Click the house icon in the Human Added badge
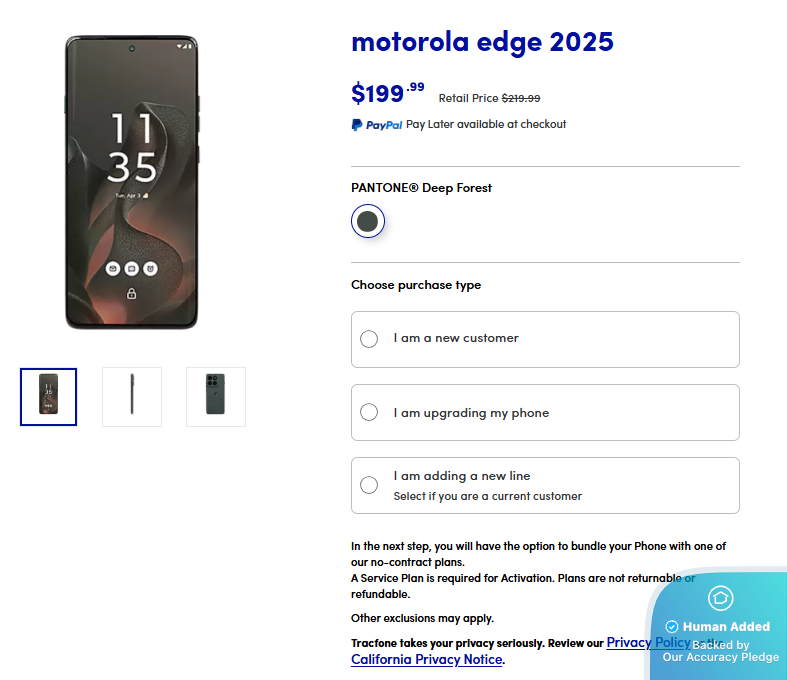The height and width of the screenshot is (680, 787). coord(720,598)
